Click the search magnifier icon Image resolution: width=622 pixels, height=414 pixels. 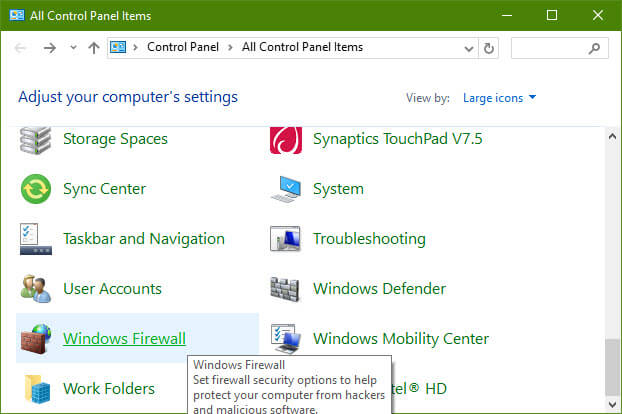[594, 48]
